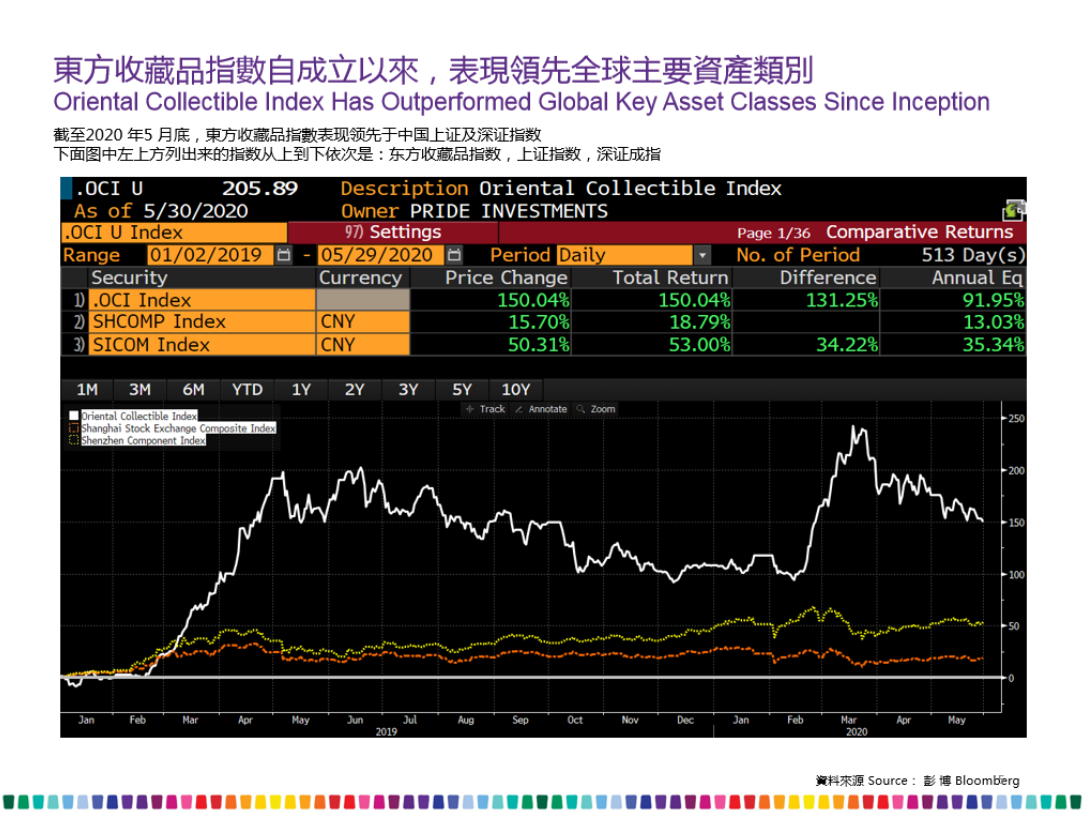Viewport: 1091px width, 817px height.
Task: Click 131.25% difference value
Action: point(842,300)
